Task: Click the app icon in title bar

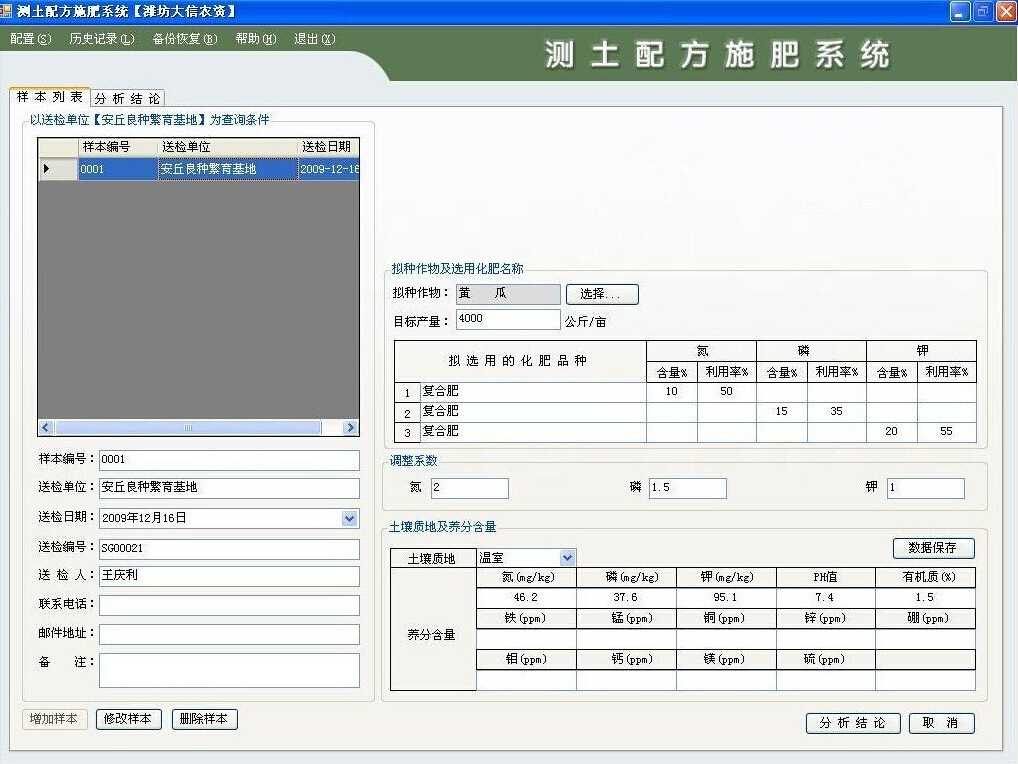Action: (x=7, y=11)
